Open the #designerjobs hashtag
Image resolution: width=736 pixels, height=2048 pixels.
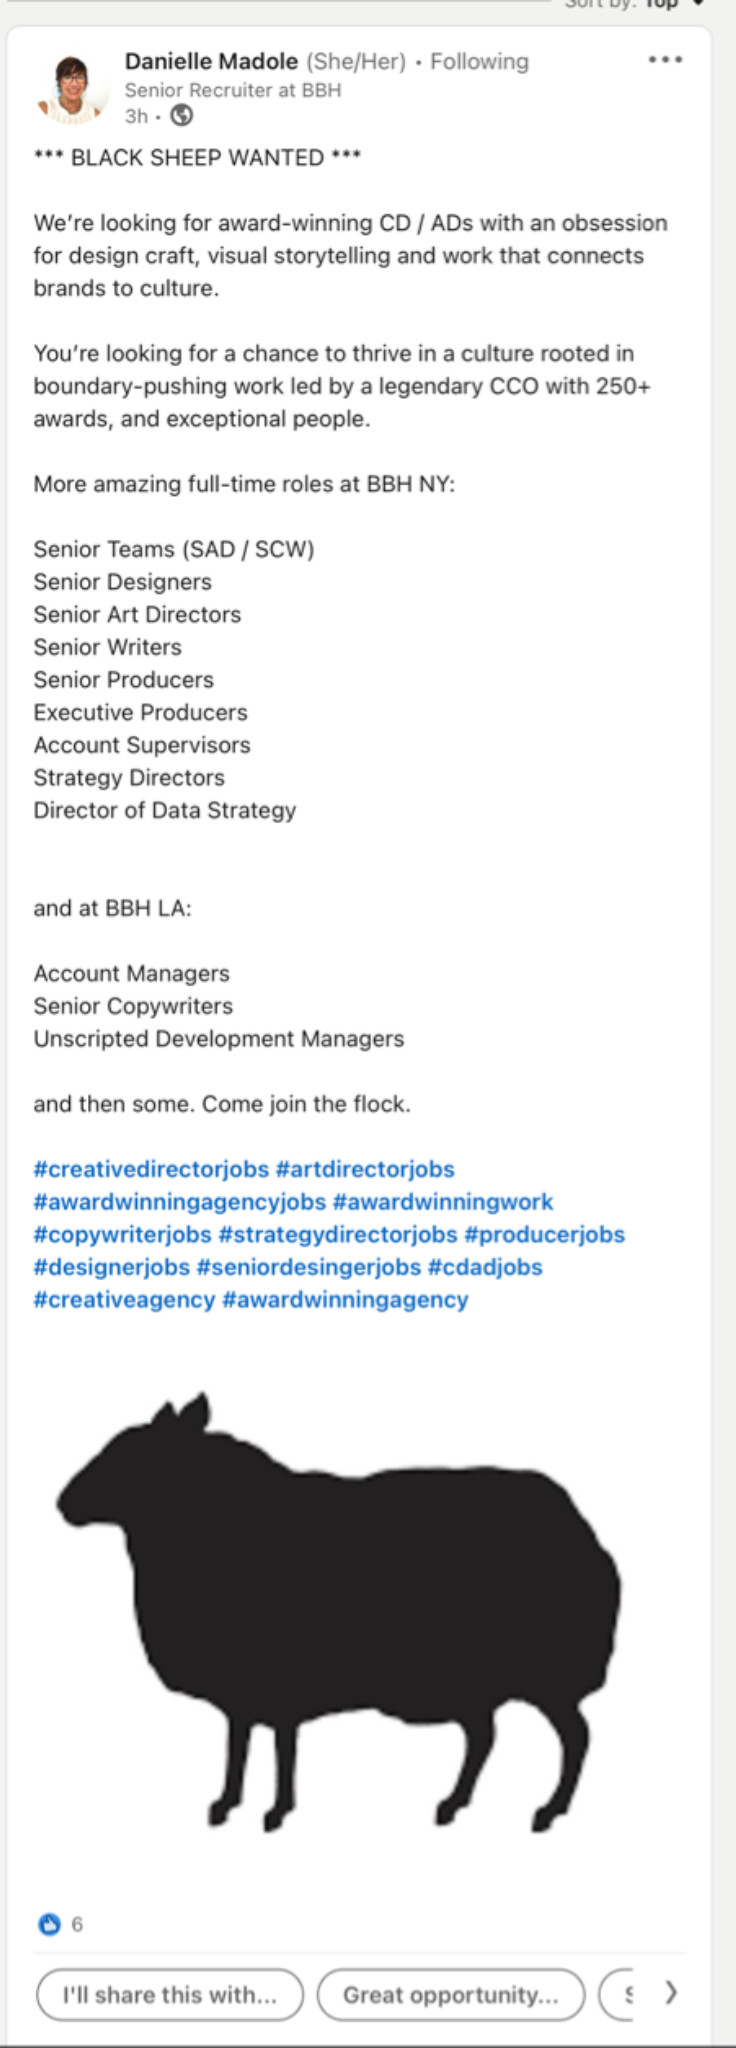tap(112, 1267)
